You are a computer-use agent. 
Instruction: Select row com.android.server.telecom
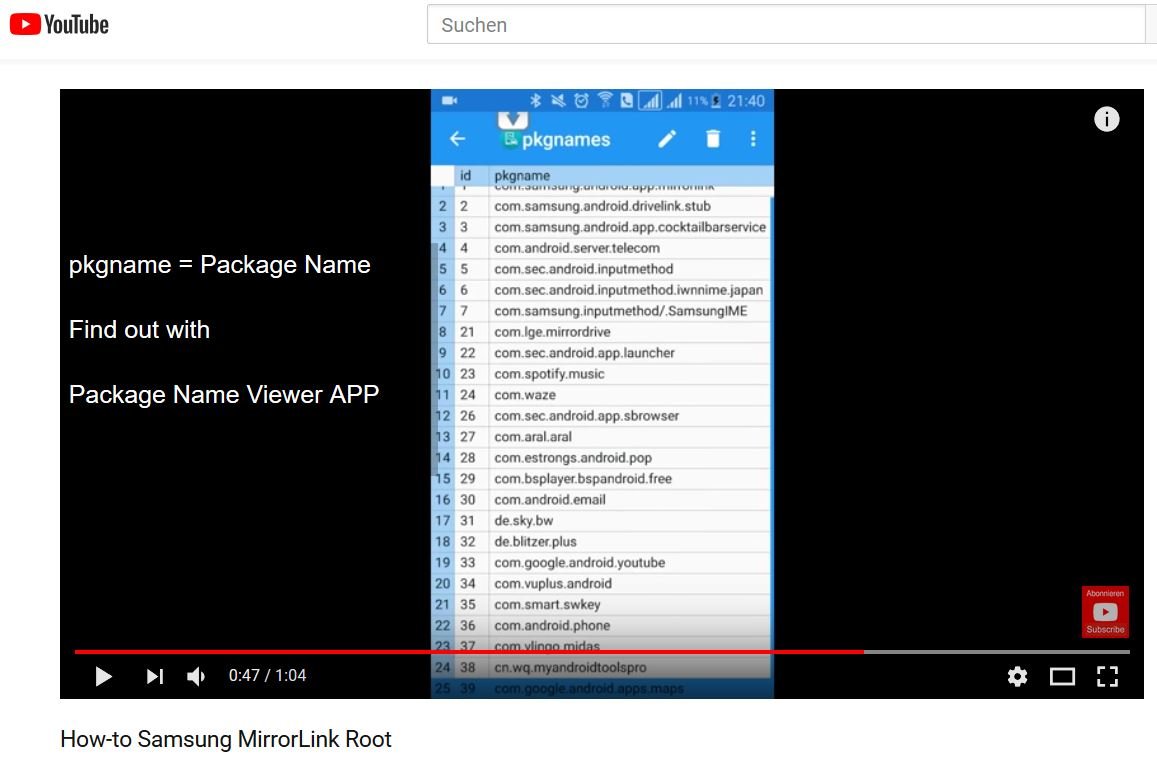pyautogui.click(x=602, y=248)
